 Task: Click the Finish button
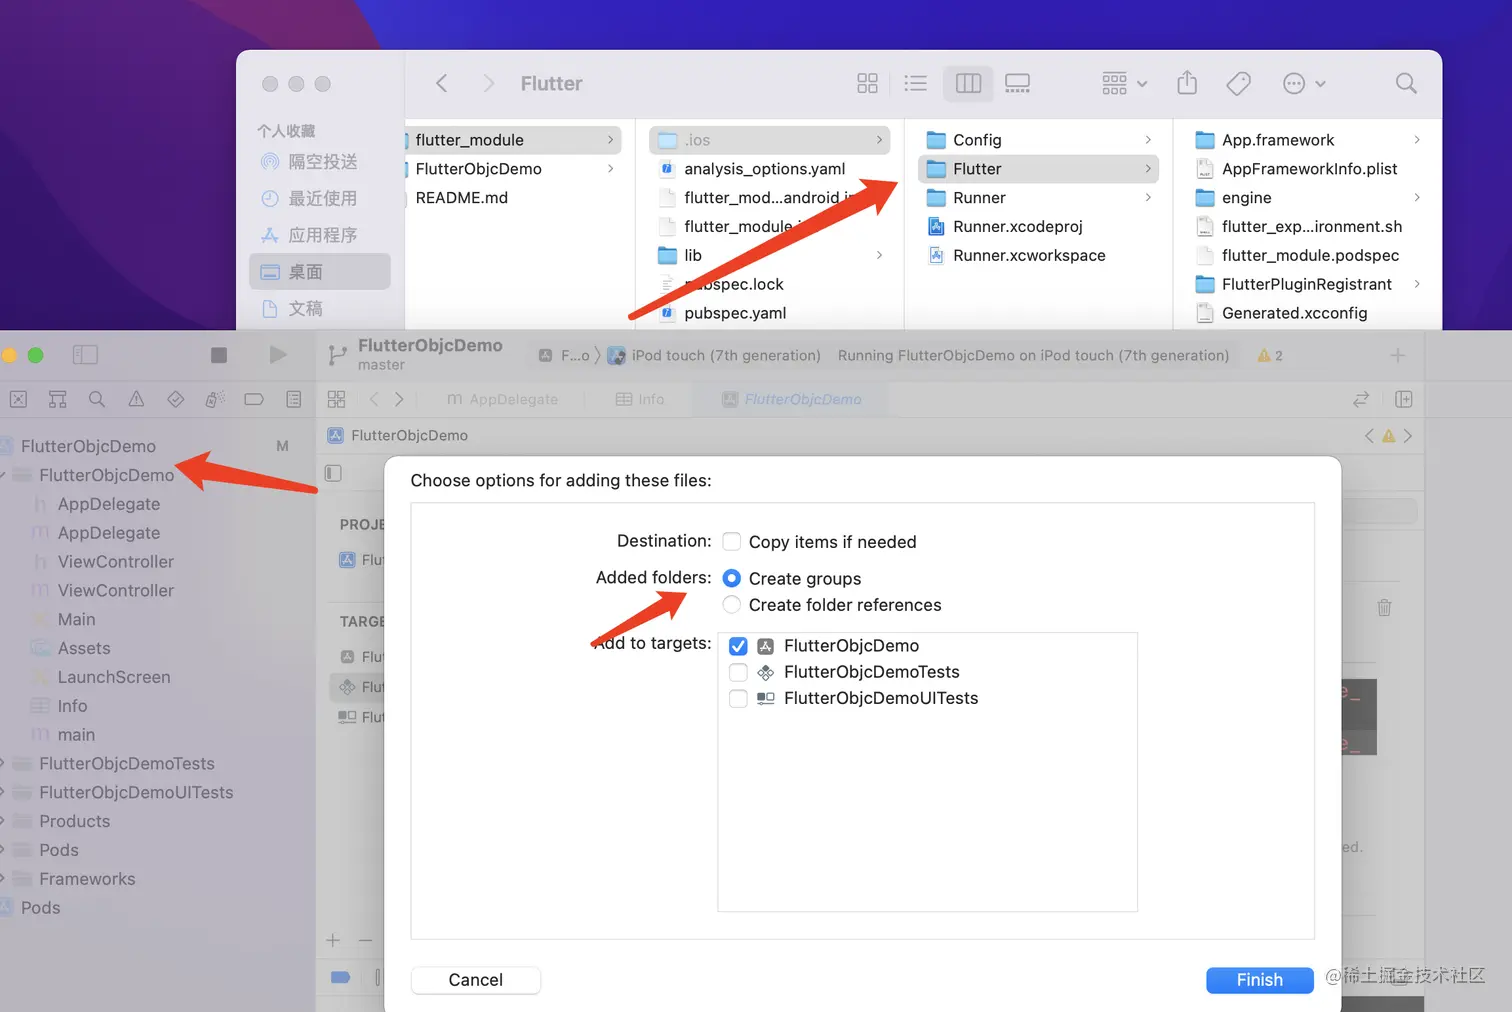point(1259,980)
